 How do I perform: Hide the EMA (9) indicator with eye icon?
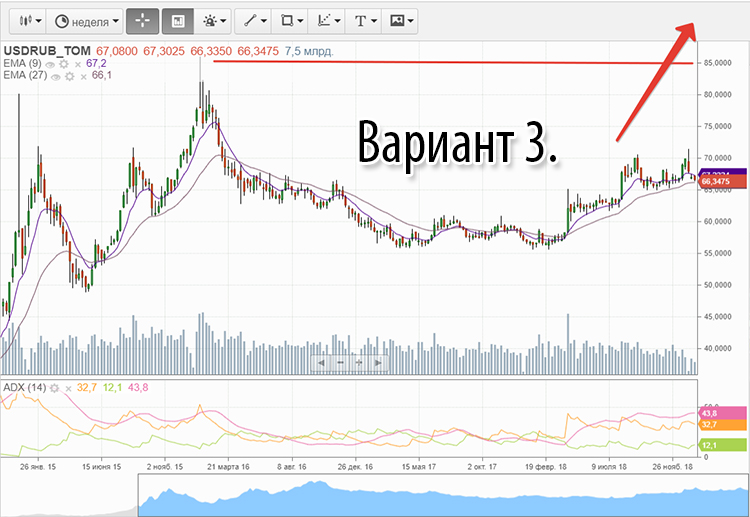(x=52, y=63)
